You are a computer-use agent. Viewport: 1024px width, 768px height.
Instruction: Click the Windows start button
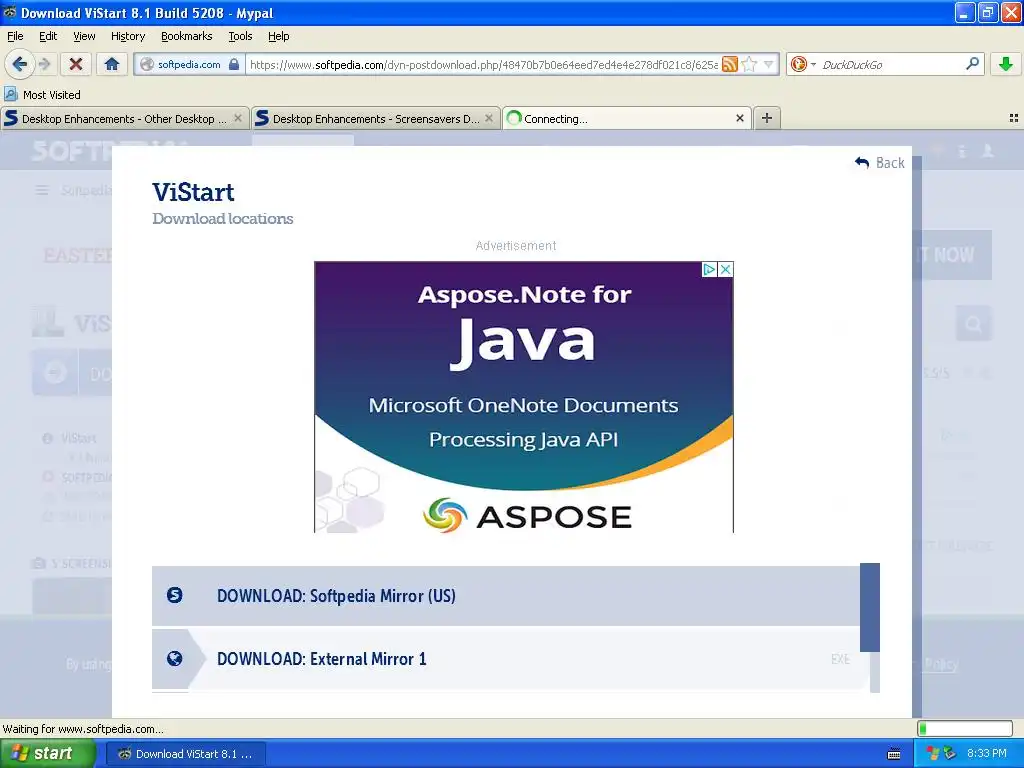(47, 753)
